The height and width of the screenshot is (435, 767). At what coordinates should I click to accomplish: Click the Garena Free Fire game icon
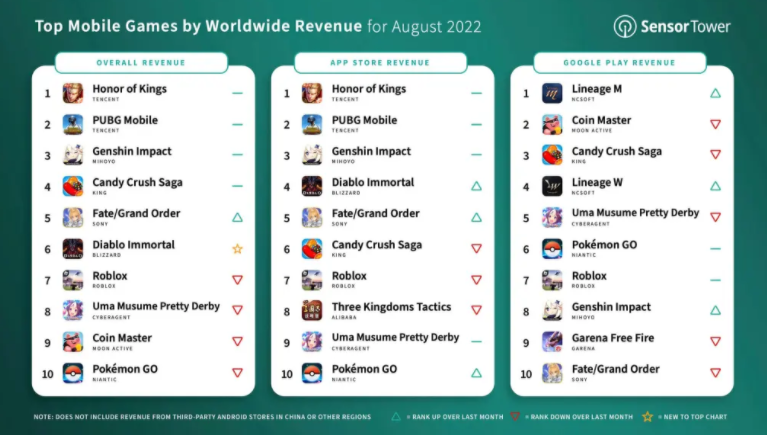pos(552,342)
